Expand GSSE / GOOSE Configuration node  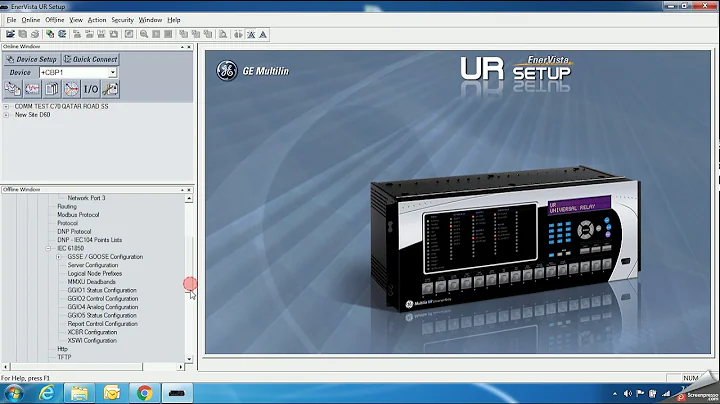point(59,257)
